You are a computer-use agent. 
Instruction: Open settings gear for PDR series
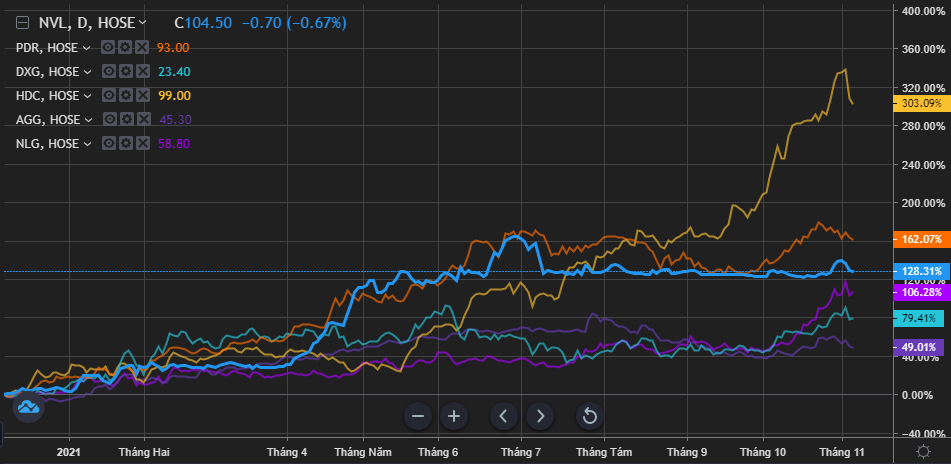pos(126,47)
